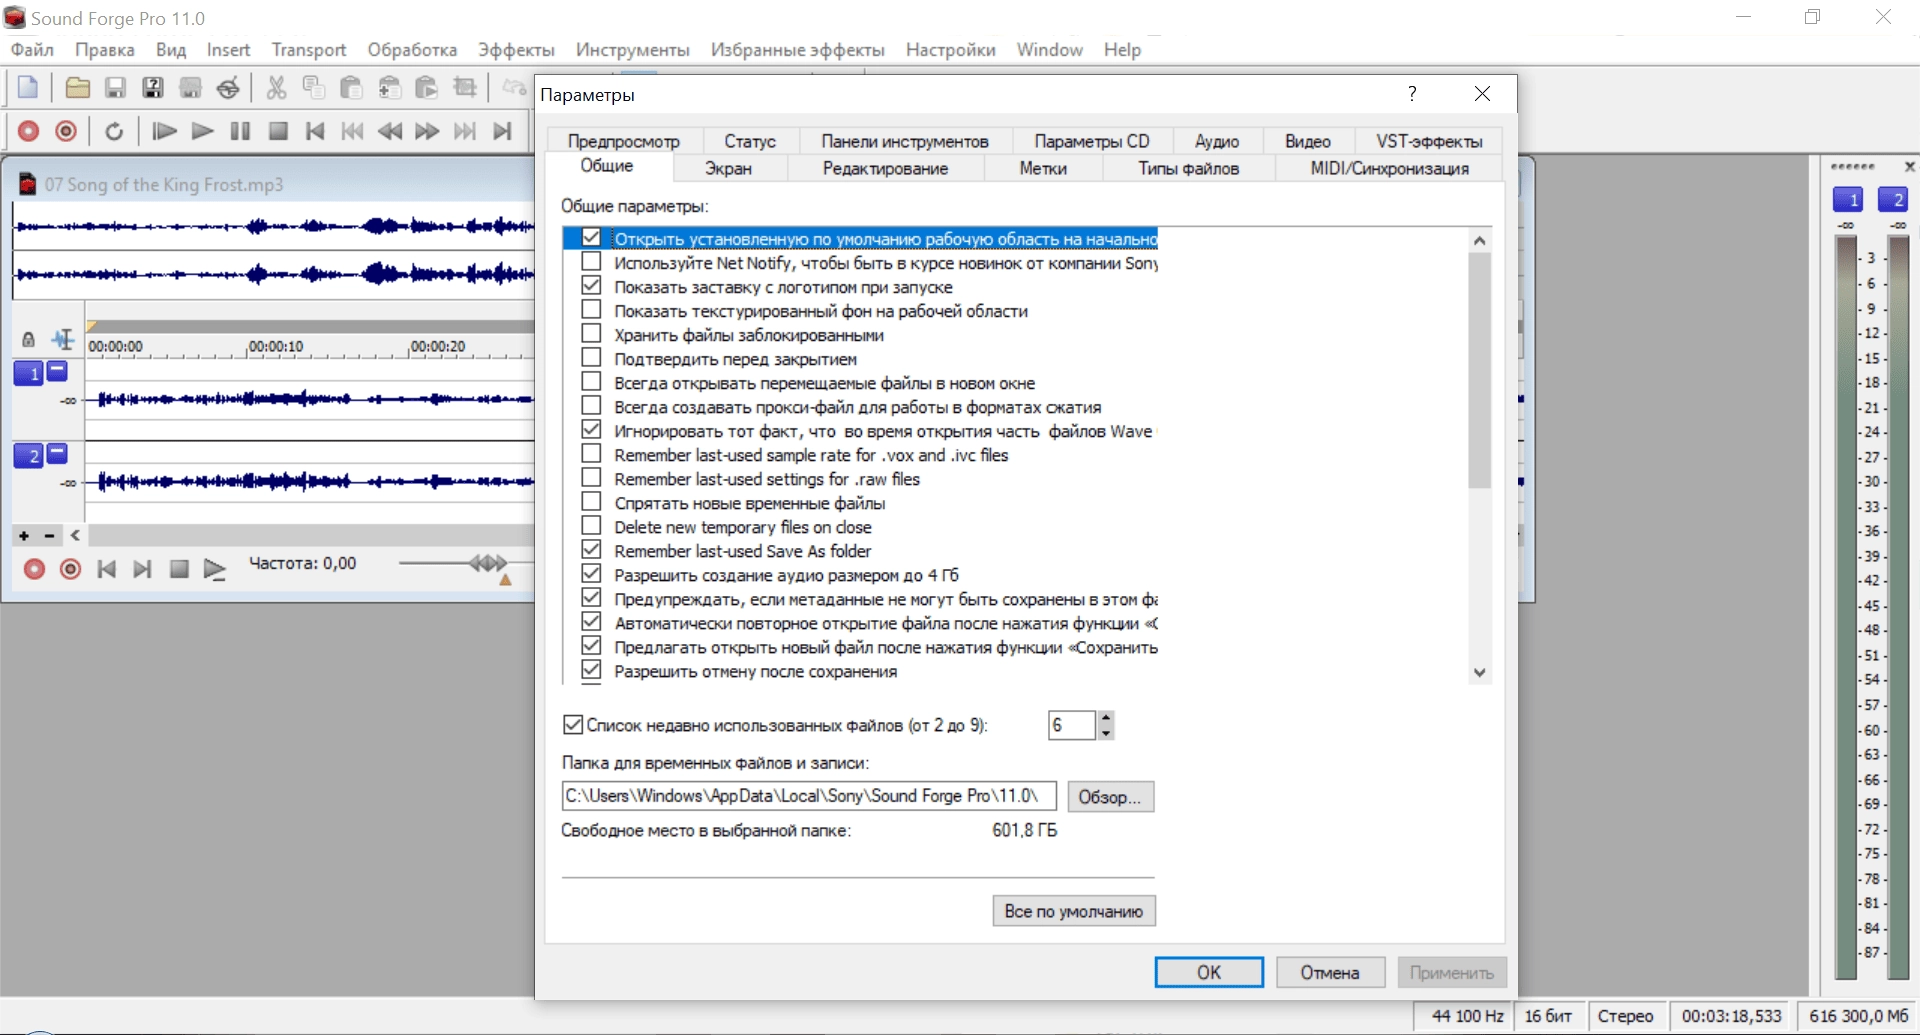Toggle Loop playback circular arrow icon
Image resolution: width=1920 pixels, height=1035 pixels.
click(x=114, y=131)
